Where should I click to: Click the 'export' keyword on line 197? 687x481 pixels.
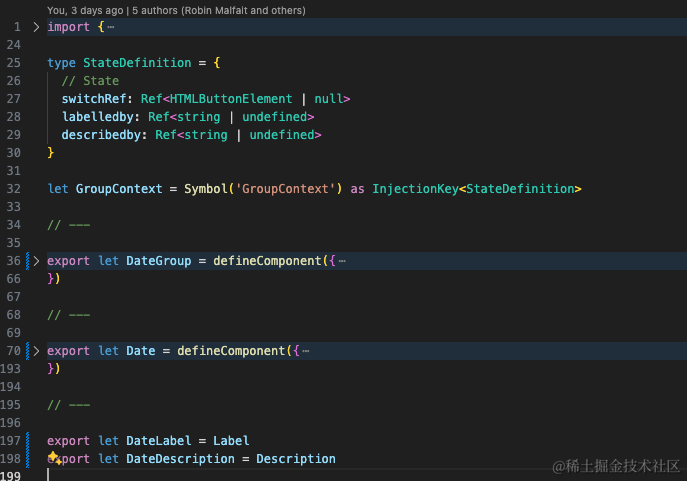68,441
